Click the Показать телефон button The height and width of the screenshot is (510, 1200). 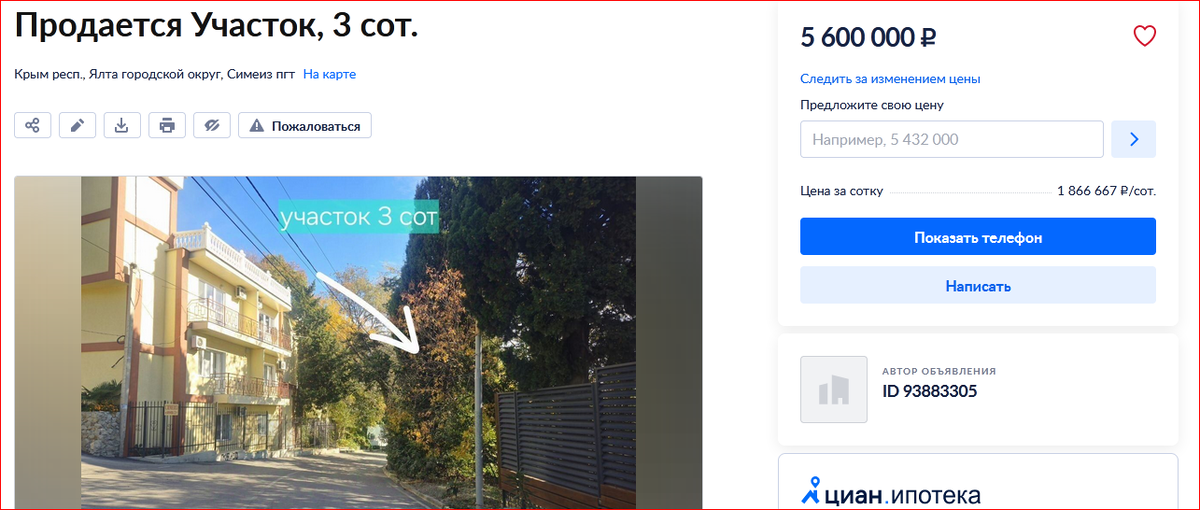[978, 237]
